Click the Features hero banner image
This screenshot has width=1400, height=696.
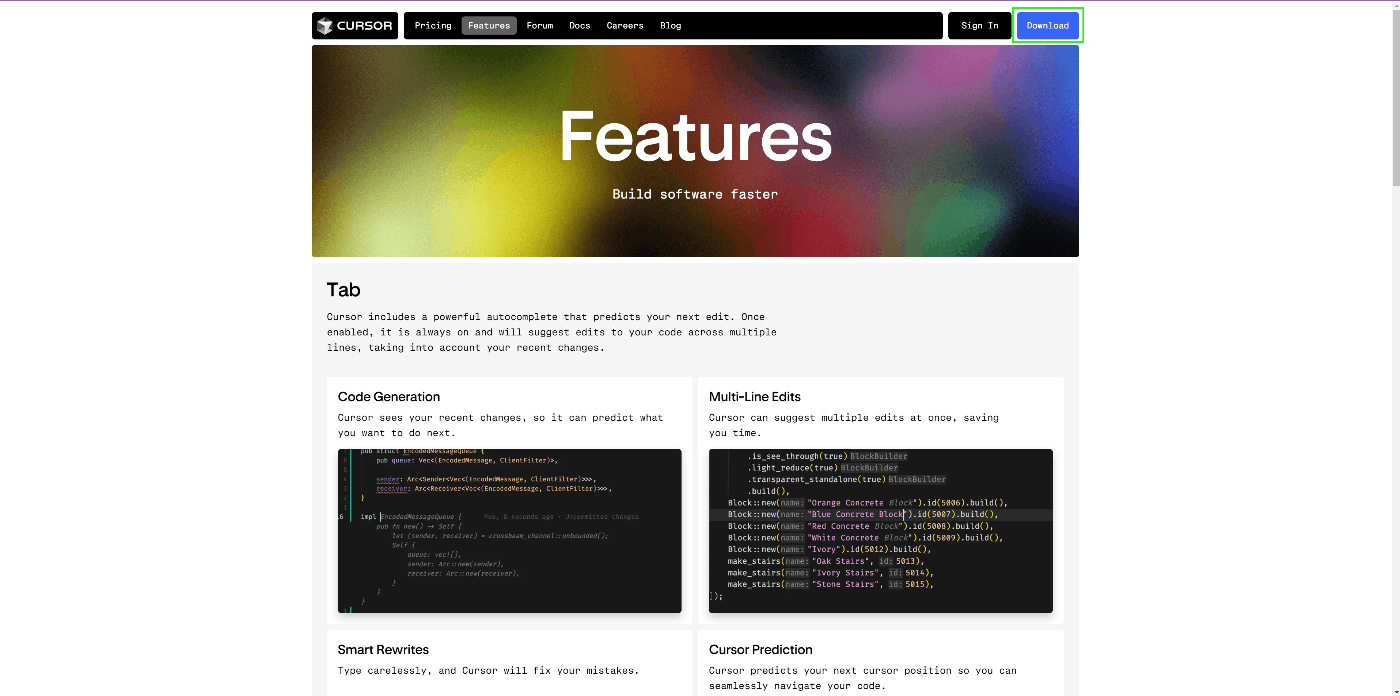tap(695, 151)
